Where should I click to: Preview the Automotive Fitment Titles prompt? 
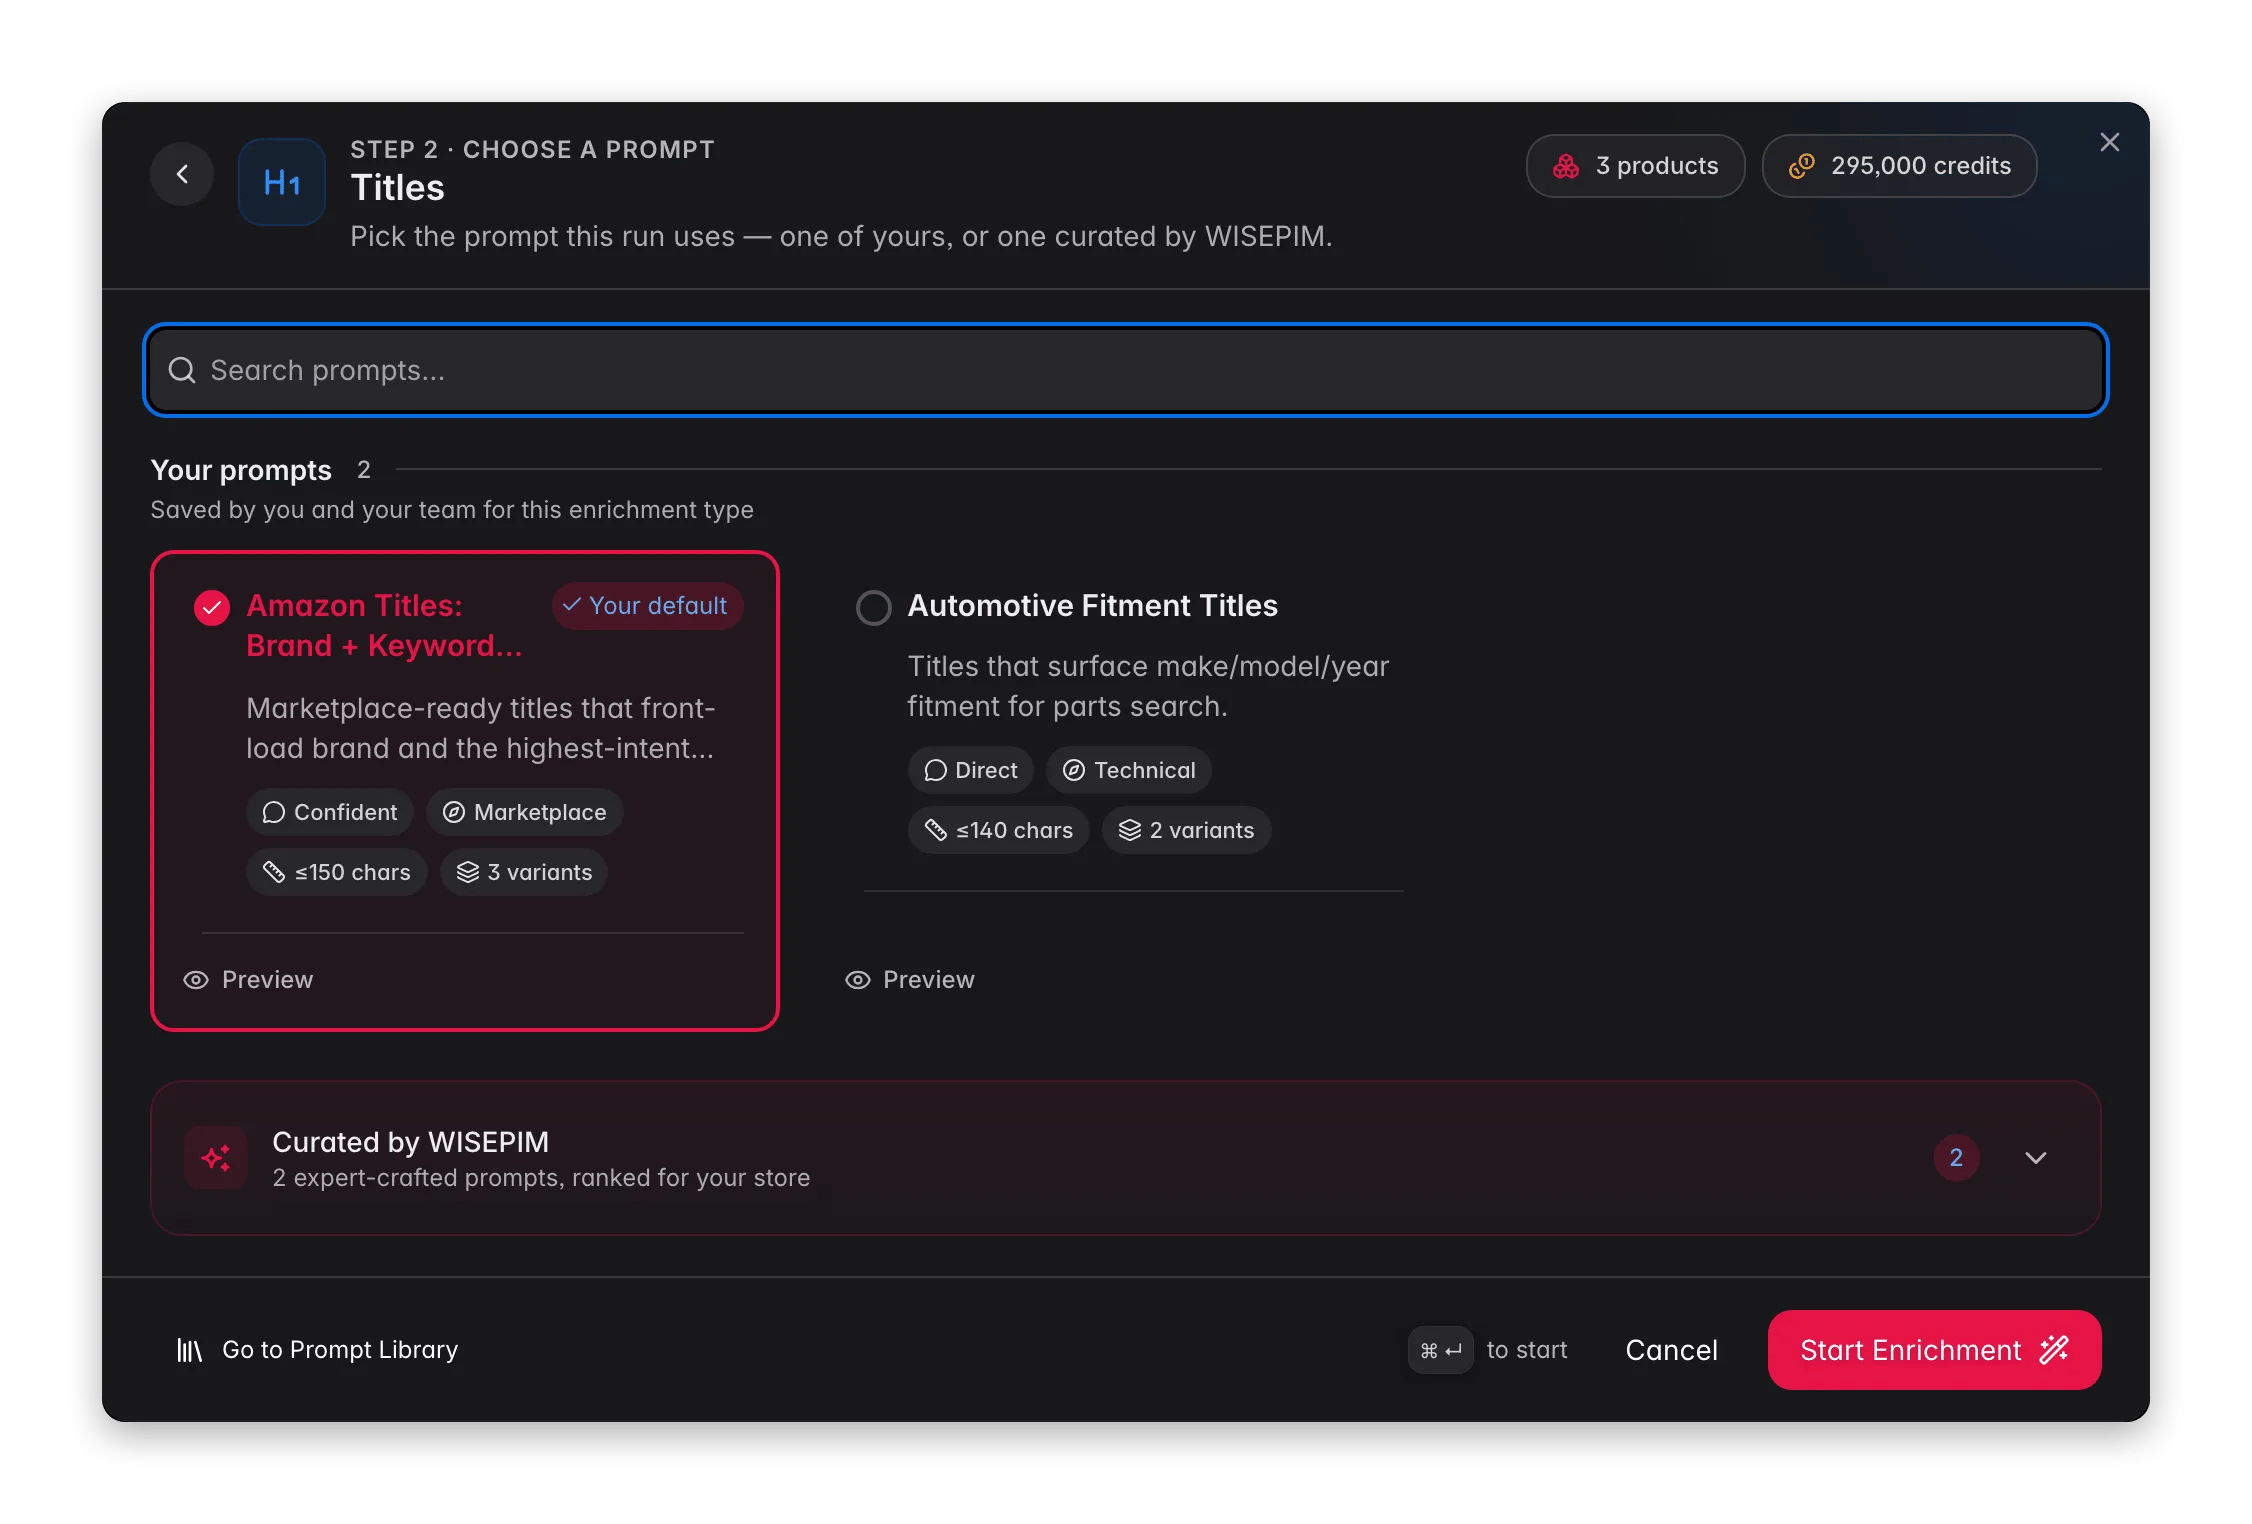pyautogui.click(x=909, y=980)
